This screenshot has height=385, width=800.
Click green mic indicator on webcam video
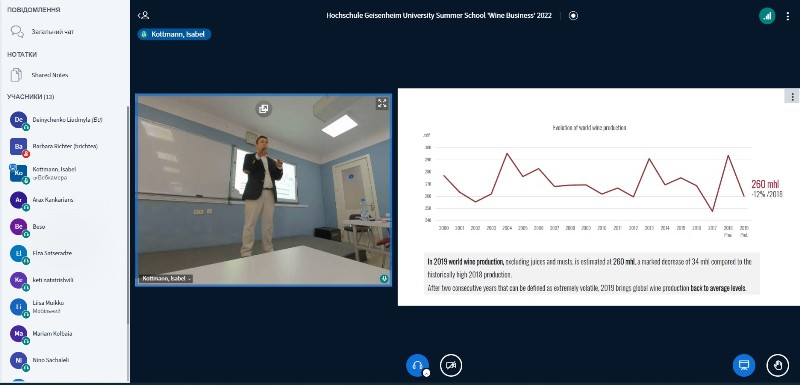[384, 279]
